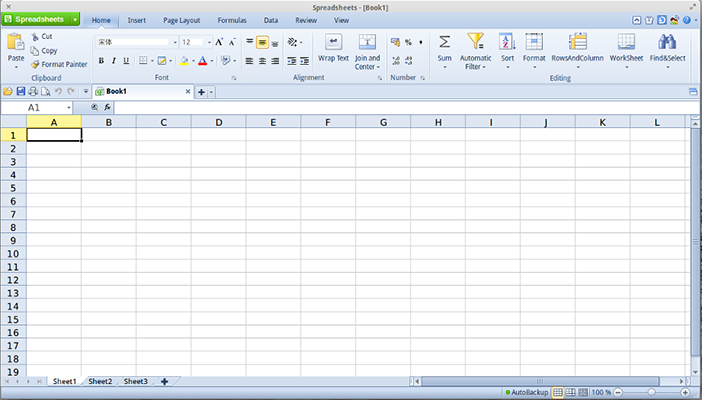Align text right in cell

coord(275,61)
